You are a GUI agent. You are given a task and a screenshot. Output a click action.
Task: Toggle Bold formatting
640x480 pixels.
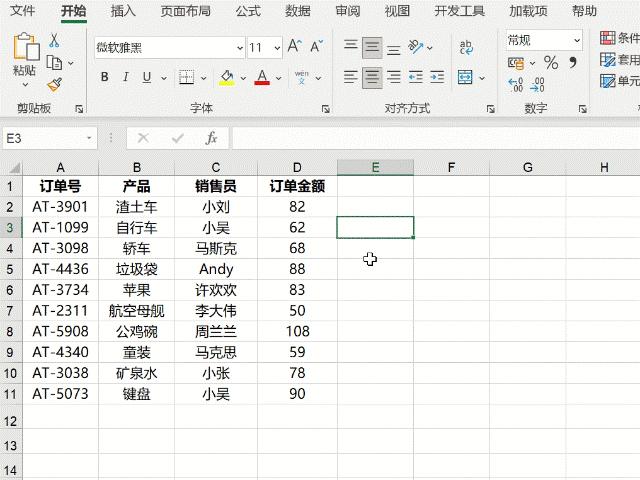[104, 77]
